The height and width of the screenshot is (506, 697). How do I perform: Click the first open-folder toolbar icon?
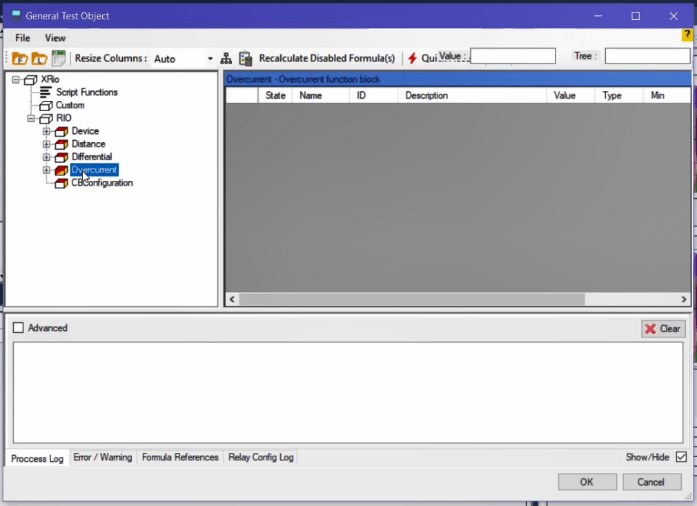coord(19,59)
